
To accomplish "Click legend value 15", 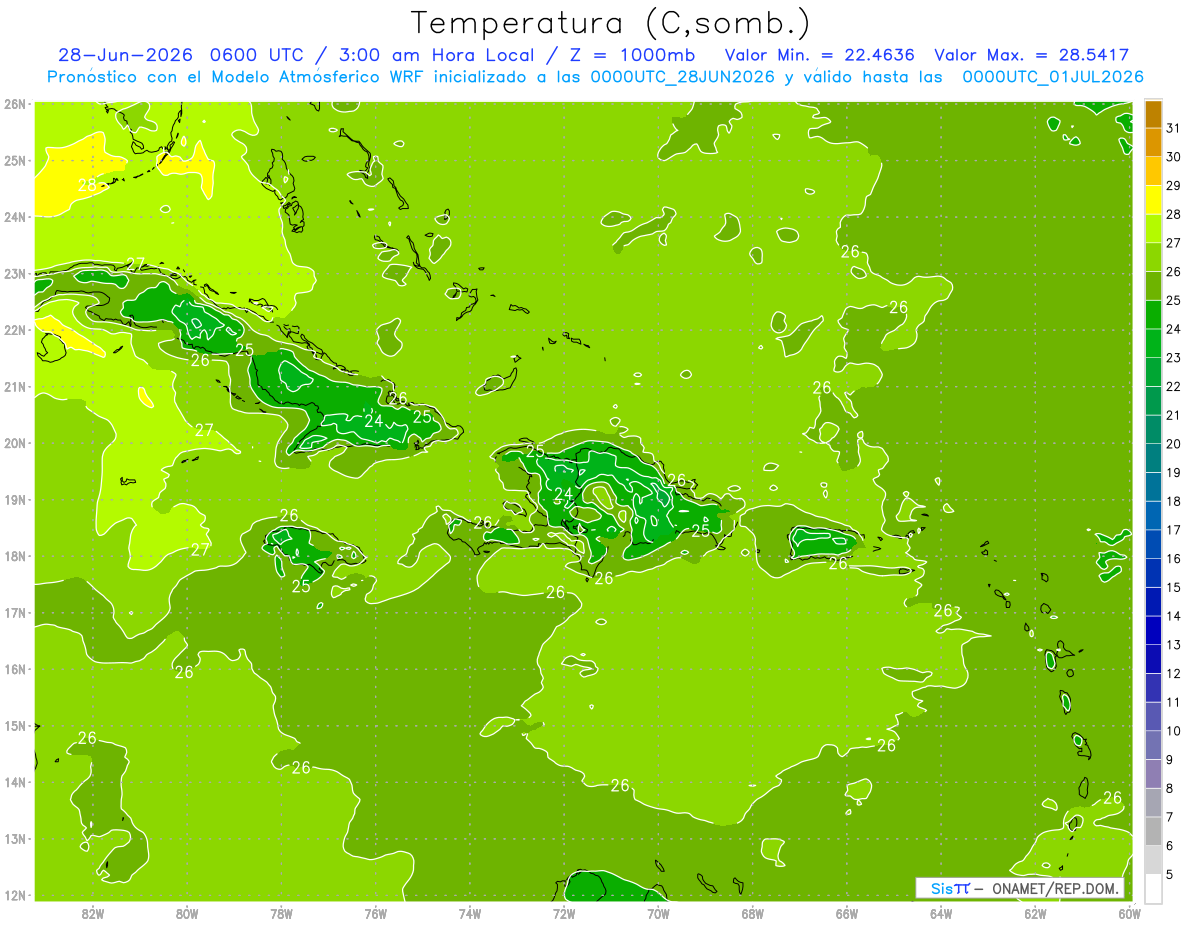I will tap(1173, 587).
